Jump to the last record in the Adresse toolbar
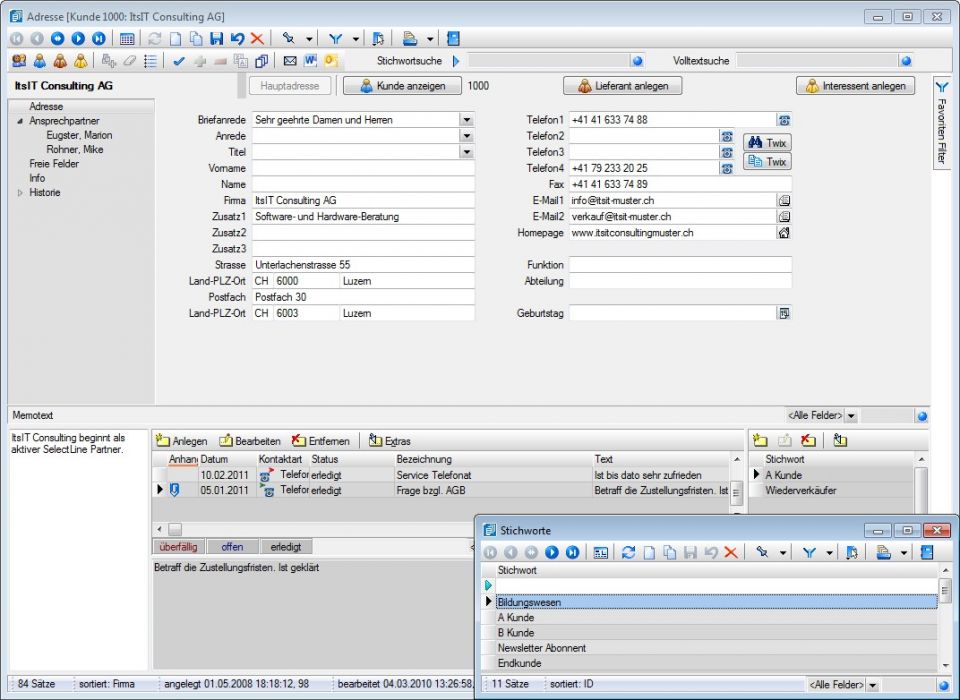The height and width of the screenshot is (700, 960). (99, 39)
